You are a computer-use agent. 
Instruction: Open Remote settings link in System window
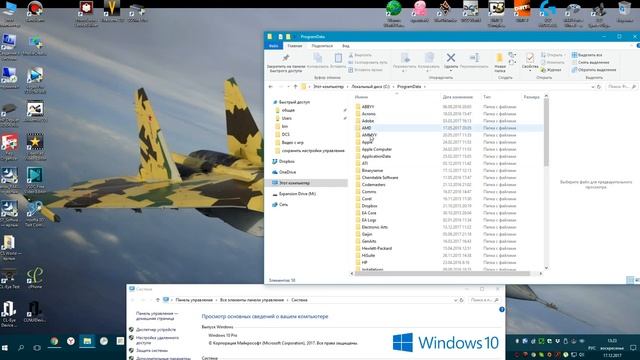pyautogui.click(x=157, y=340)
